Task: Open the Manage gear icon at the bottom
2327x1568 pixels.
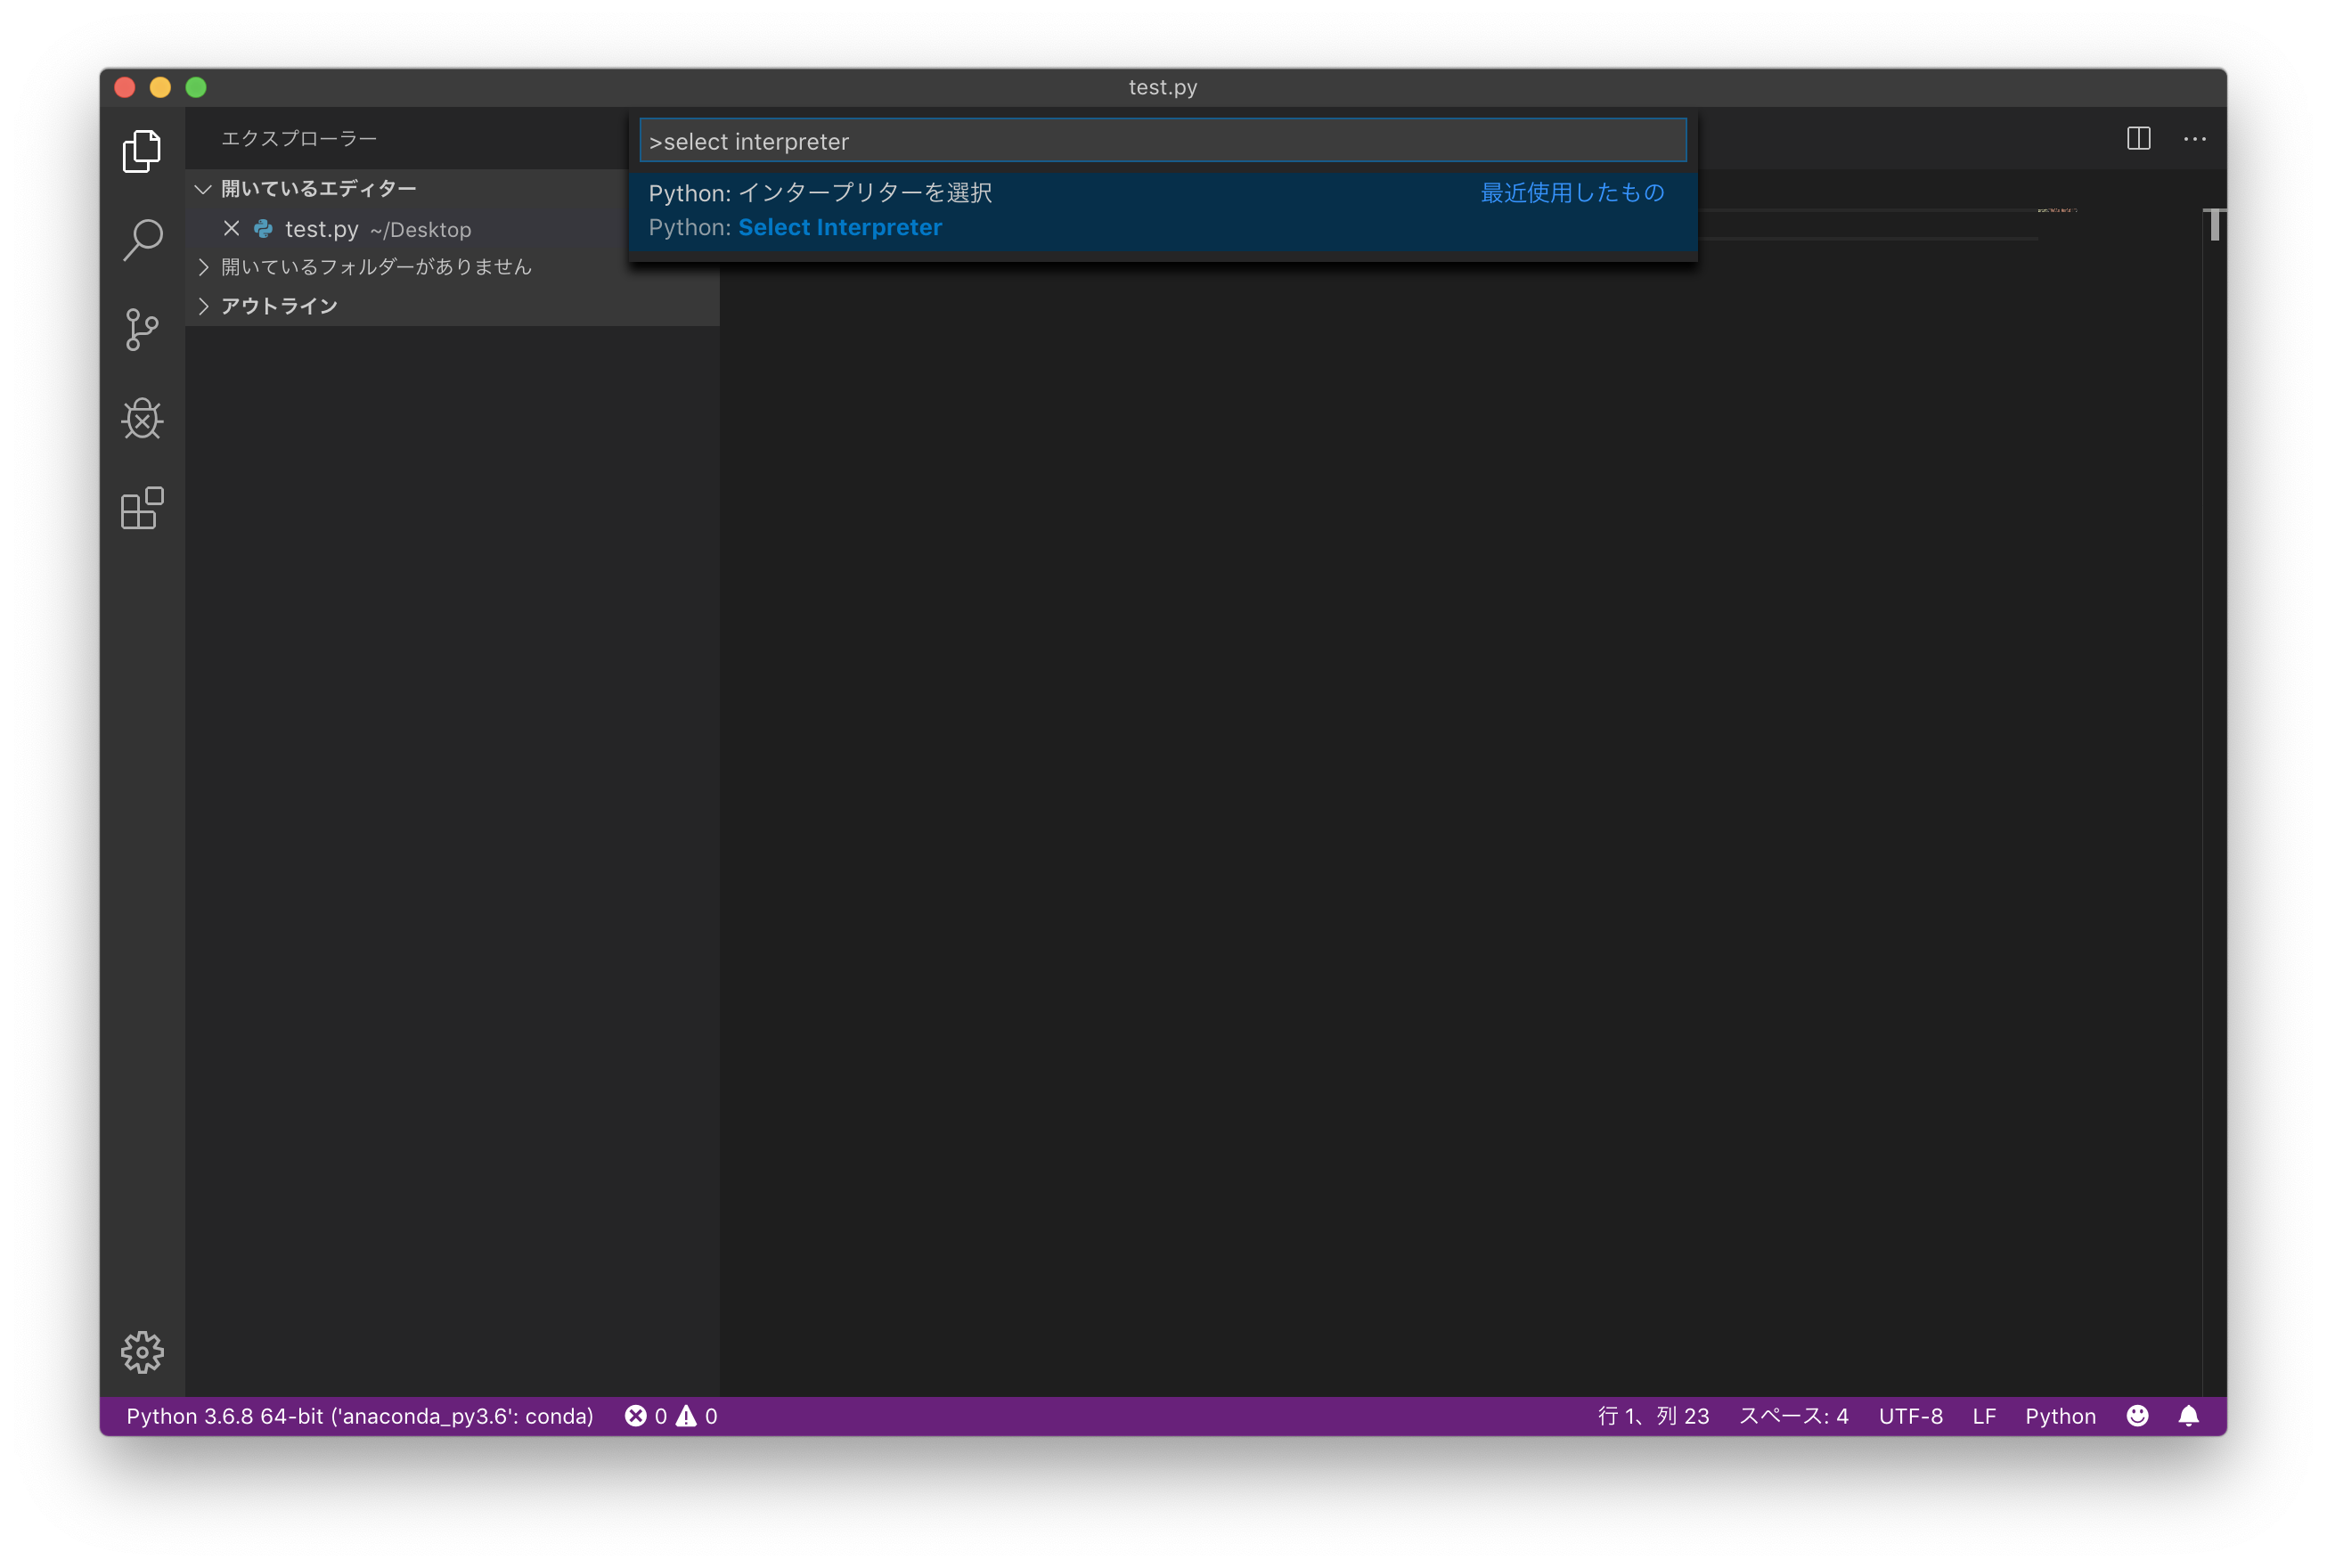Action: [x=142, y=1353]
